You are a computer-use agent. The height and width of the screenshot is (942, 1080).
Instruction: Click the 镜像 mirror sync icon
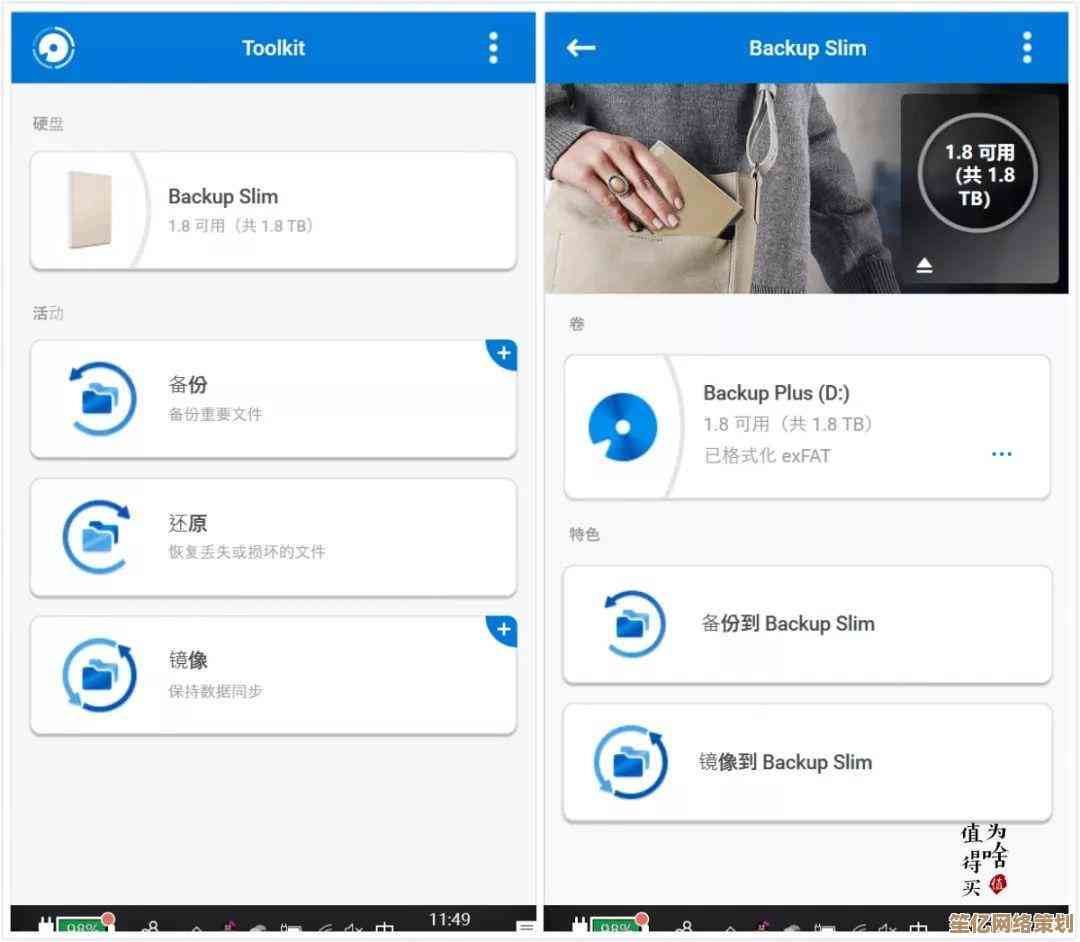tap(98, 675)
